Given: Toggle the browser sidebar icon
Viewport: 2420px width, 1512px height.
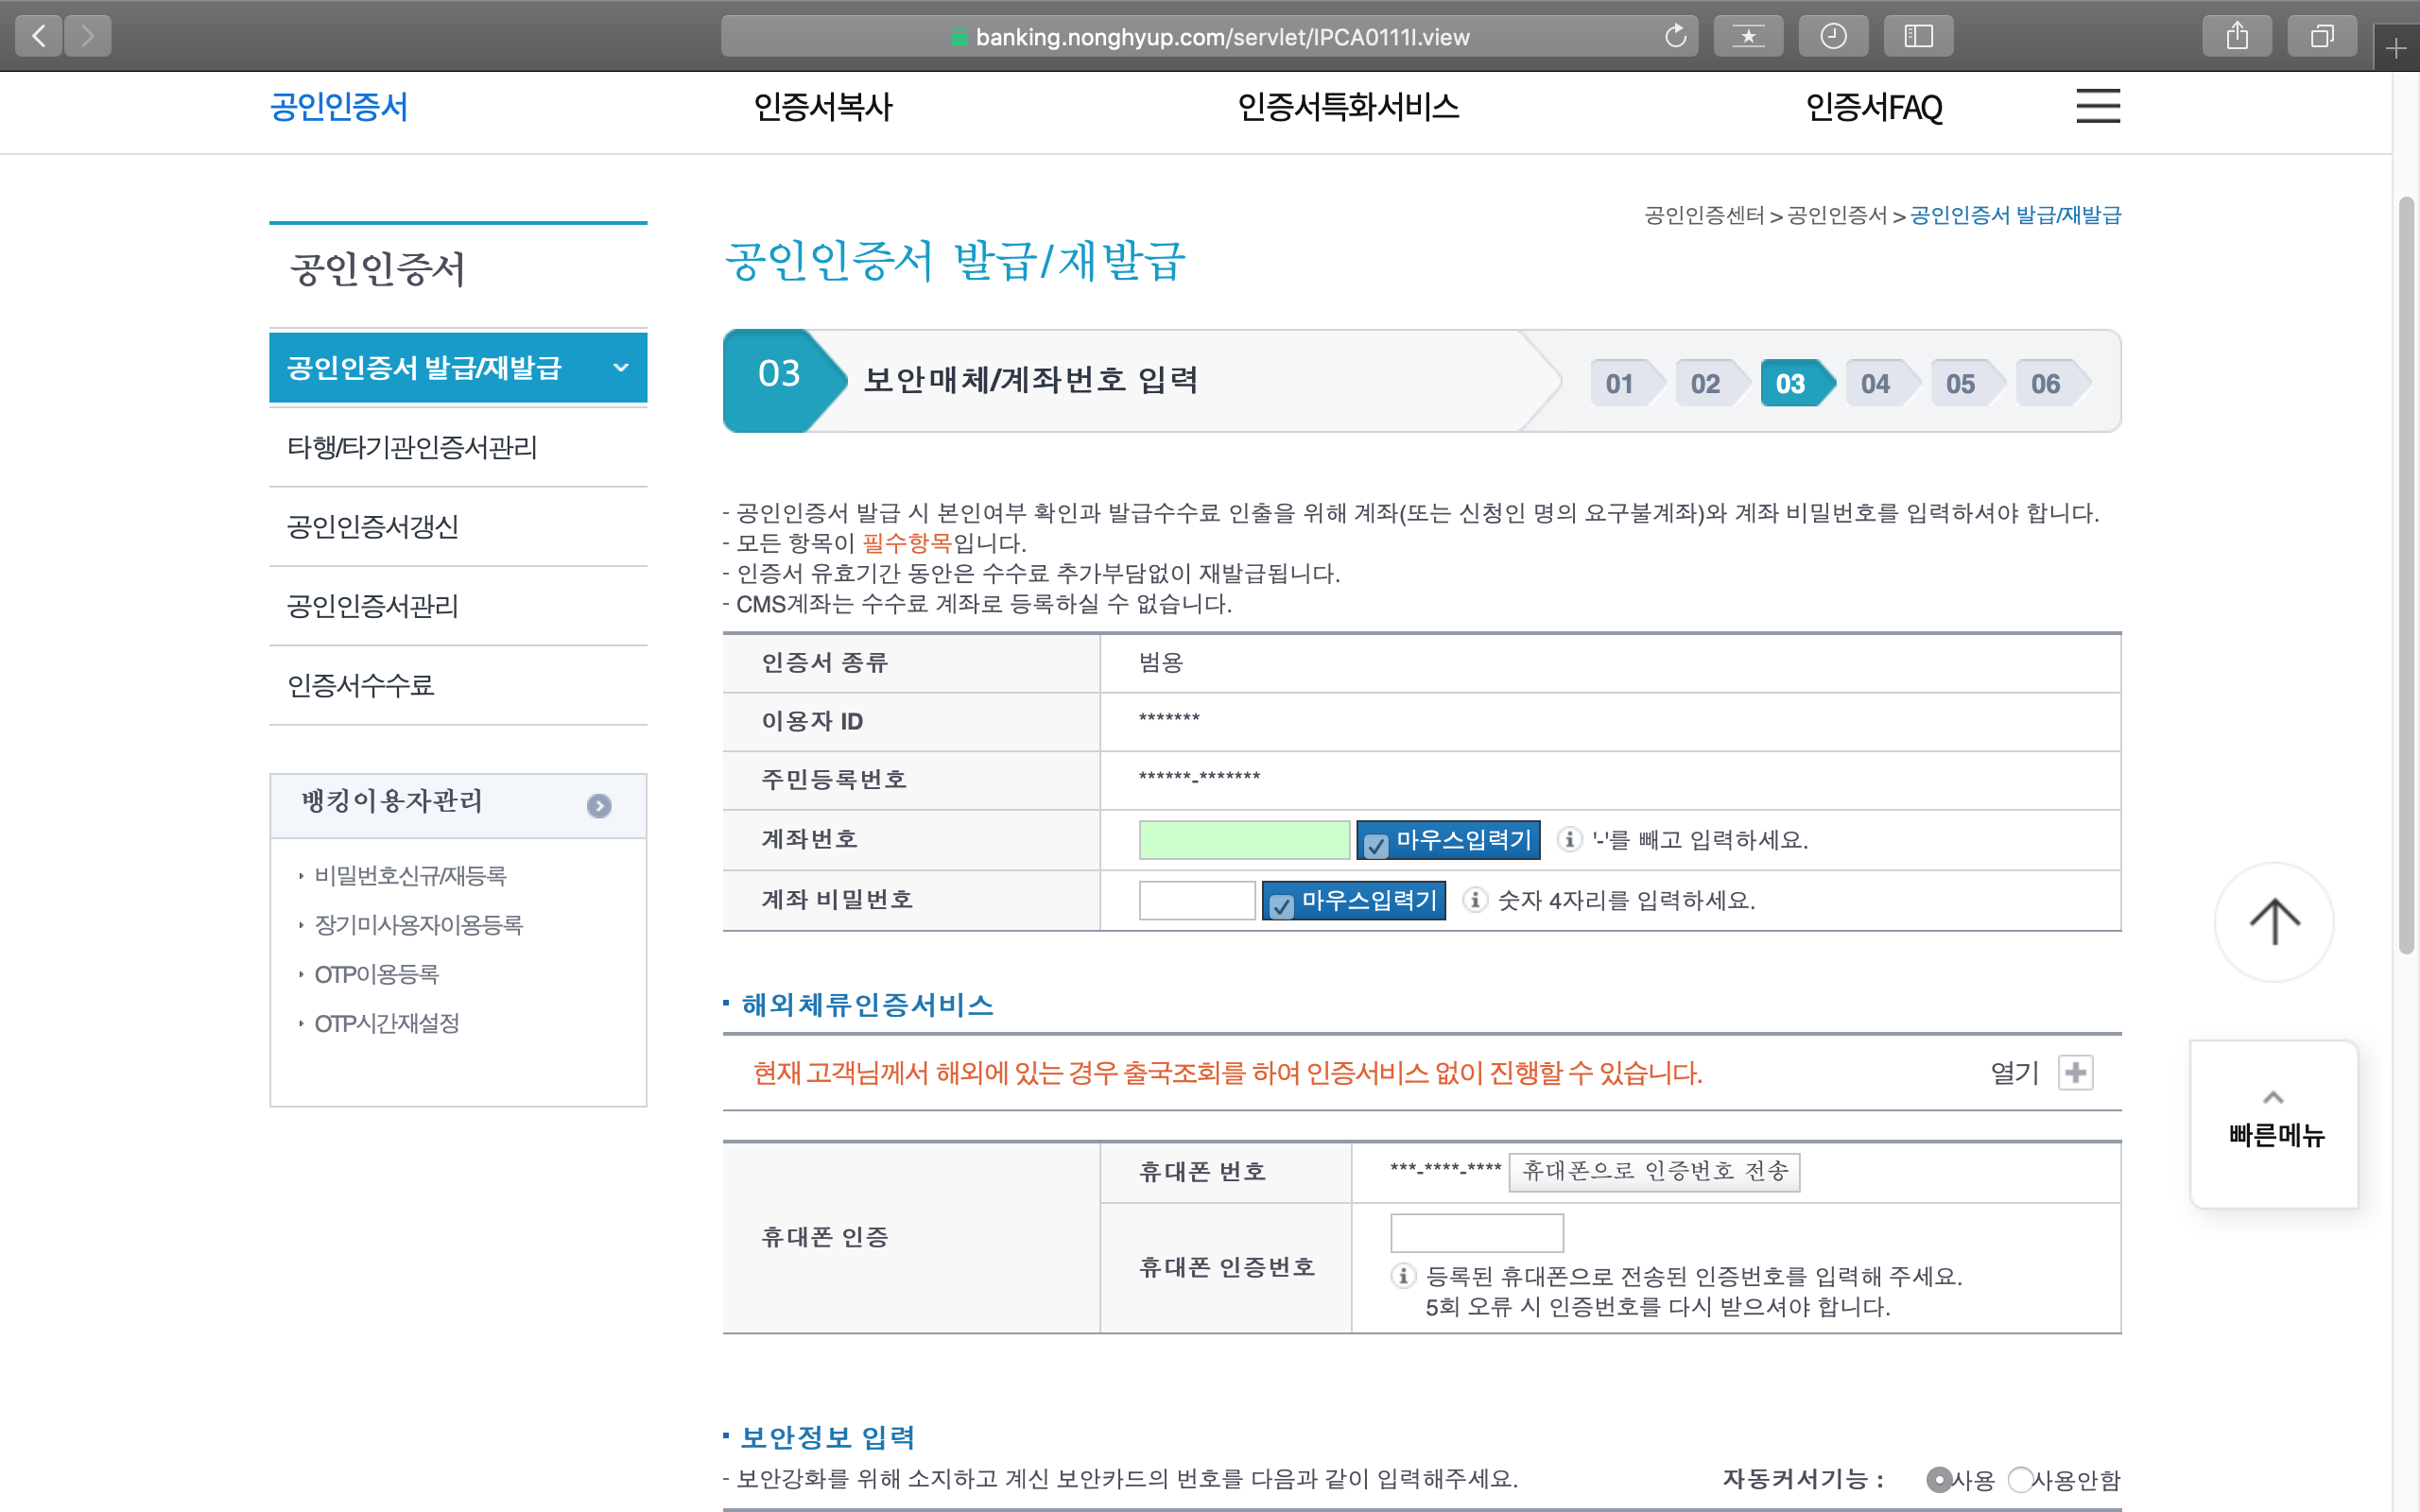Looking at the screenshot, I should point(1917,37).
